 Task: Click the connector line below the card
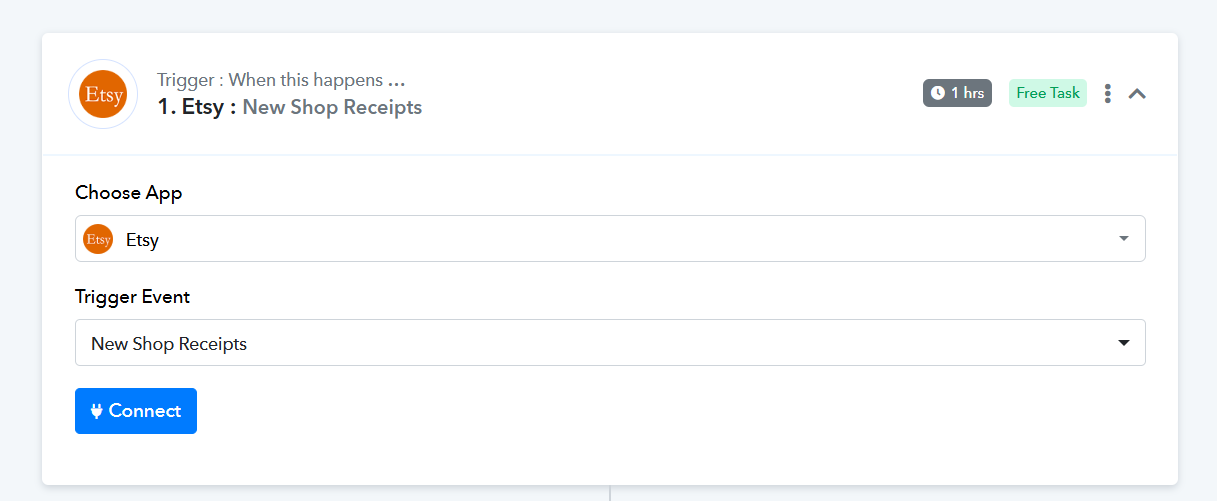click(x=610, y=493)
